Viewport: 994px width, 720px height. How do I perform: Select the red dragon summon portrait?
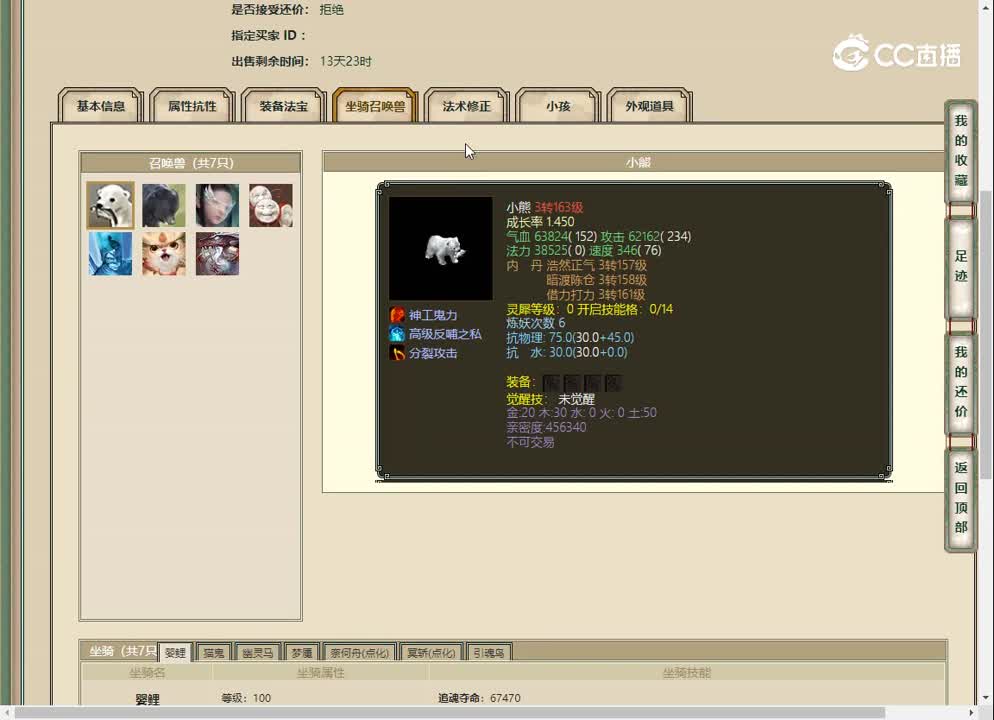point(217,254)
